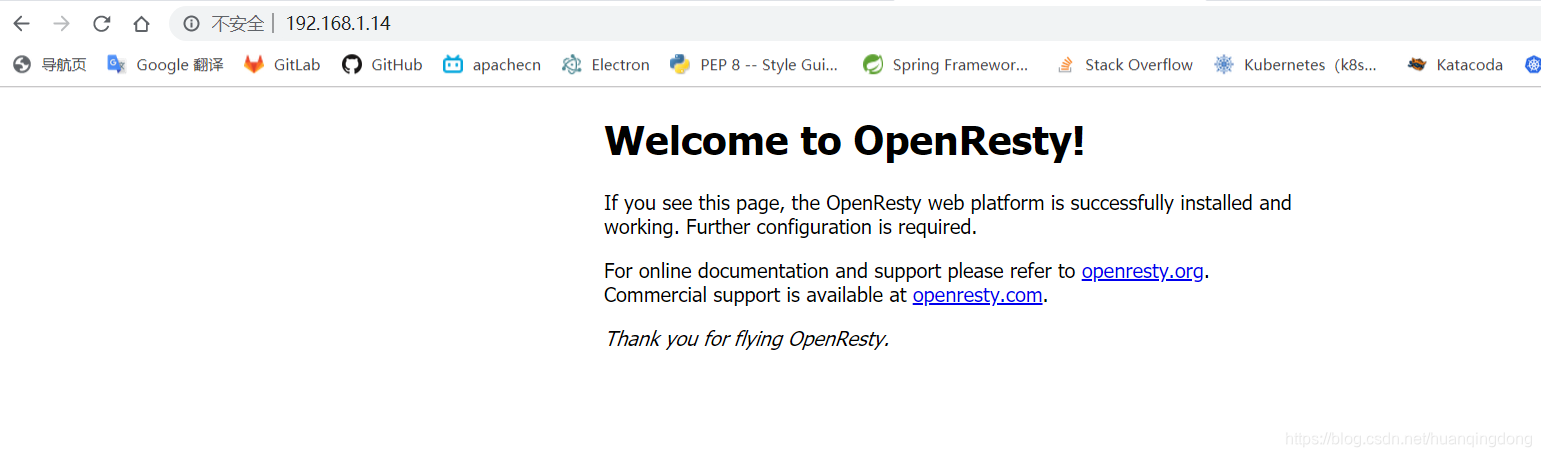
Task: Open the PEP 8 Style Guide bookmark
Action: pyautogui.click(x=754, y=65)
